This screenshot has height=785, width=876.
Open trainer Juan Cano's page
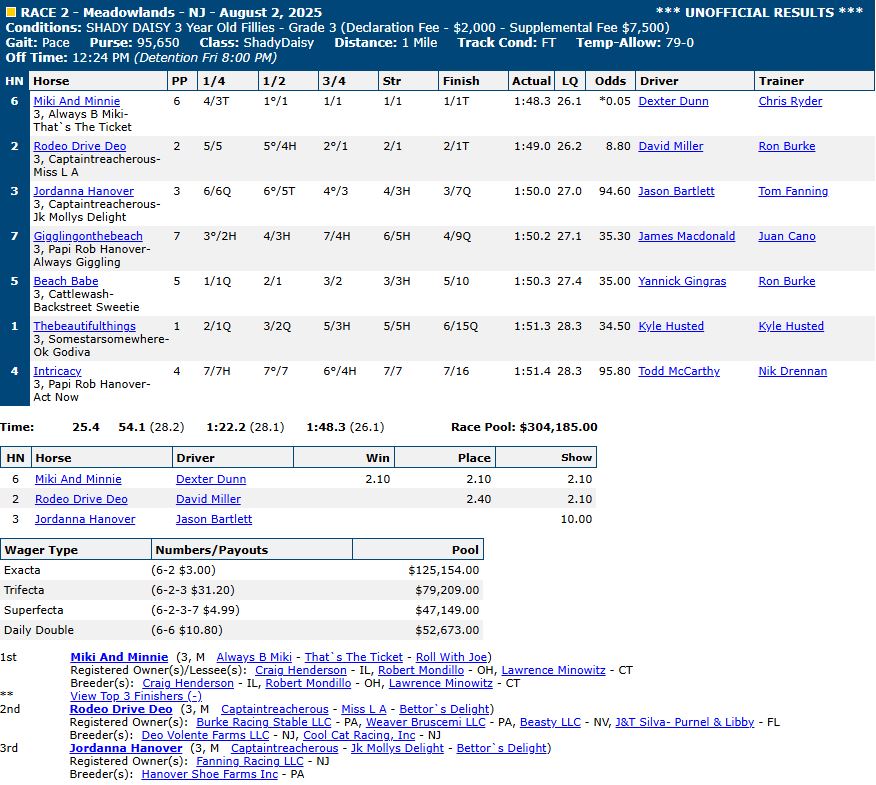tap(786, 237)
